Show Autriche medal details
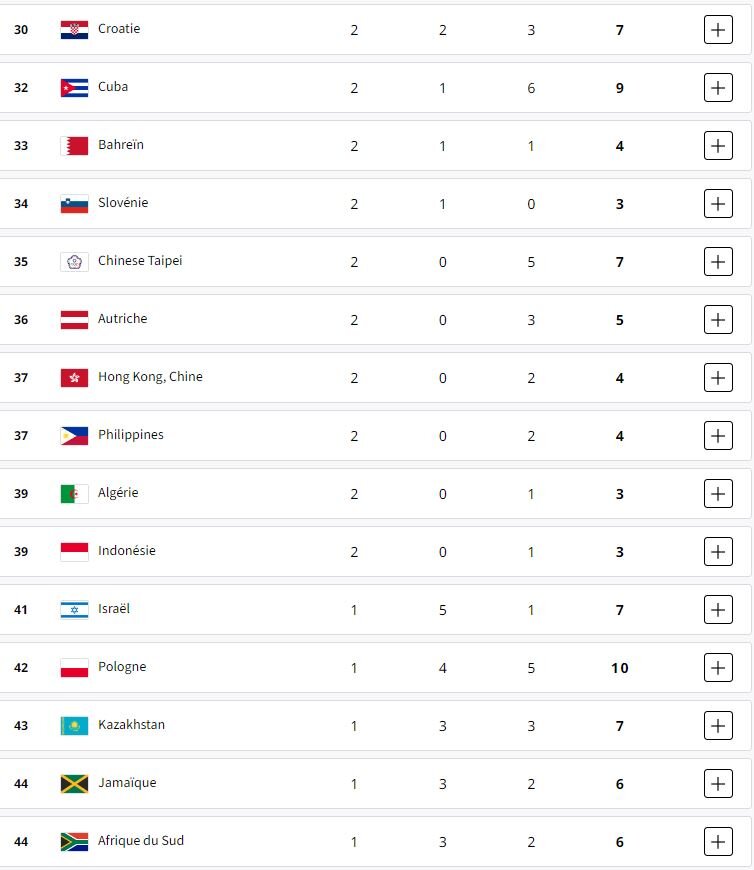 pos(718,320)
